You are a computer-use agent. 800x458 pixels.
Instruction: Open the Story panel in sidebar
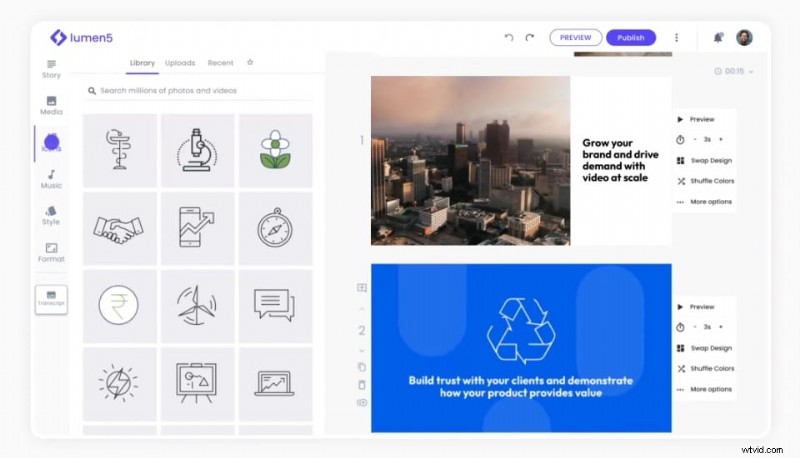point(51,68)
